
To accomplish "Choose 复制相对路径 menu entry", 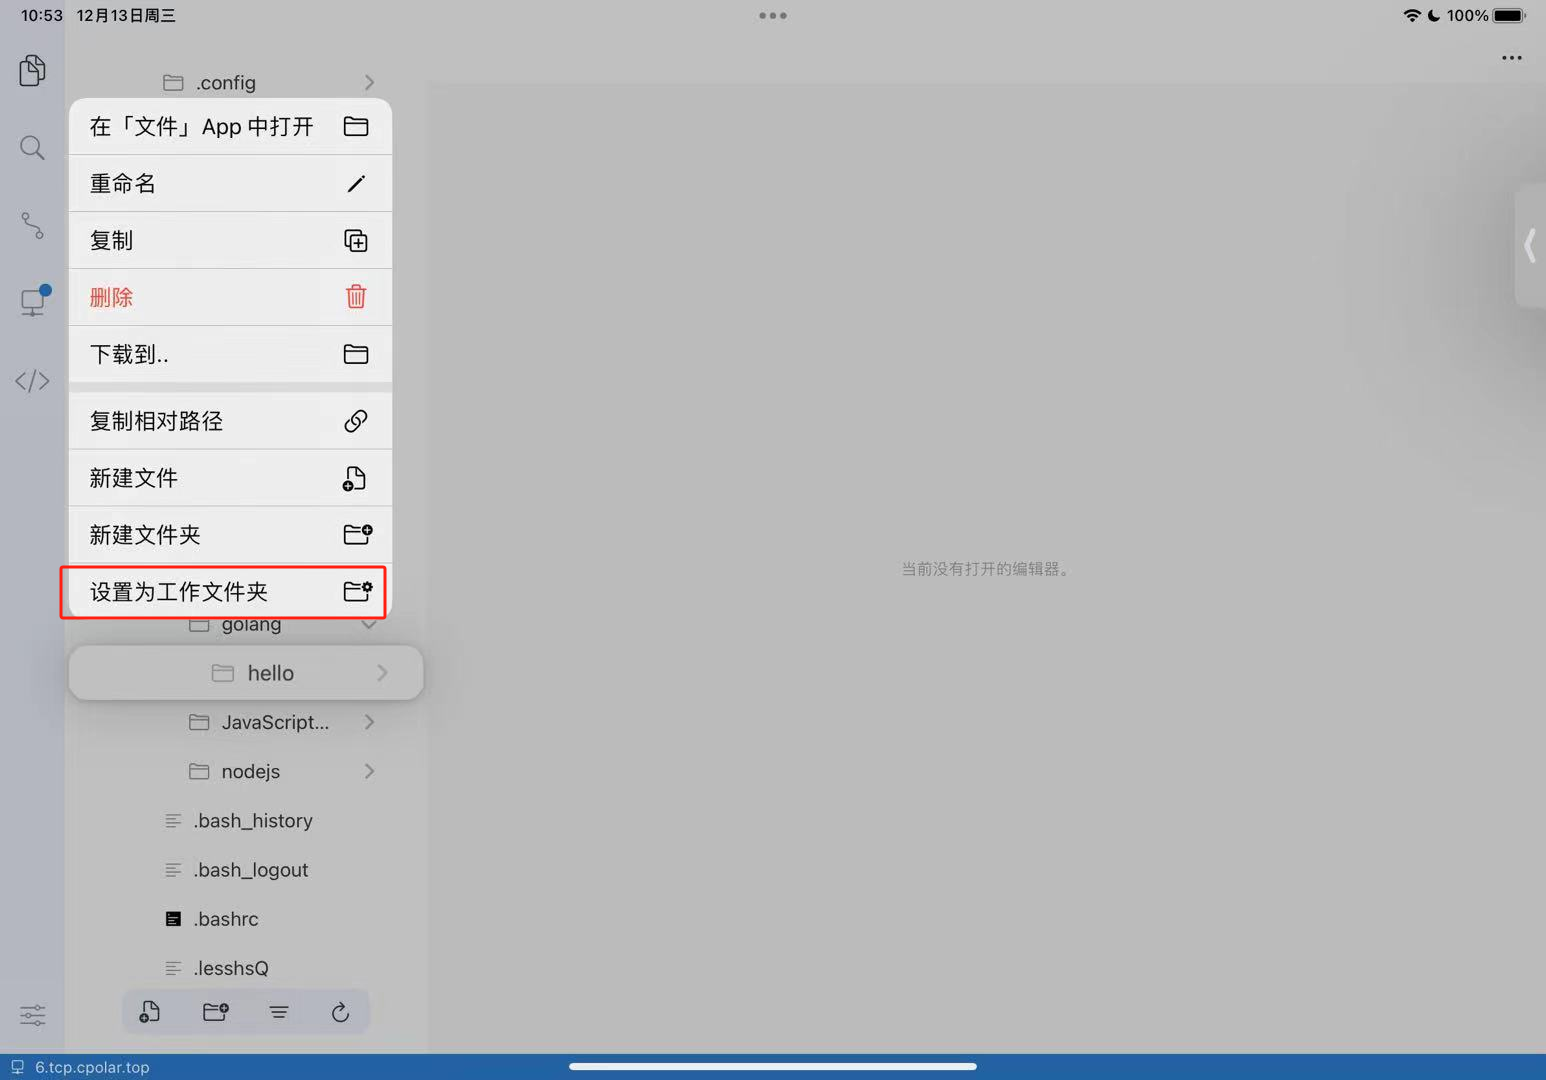I will 230,421.
